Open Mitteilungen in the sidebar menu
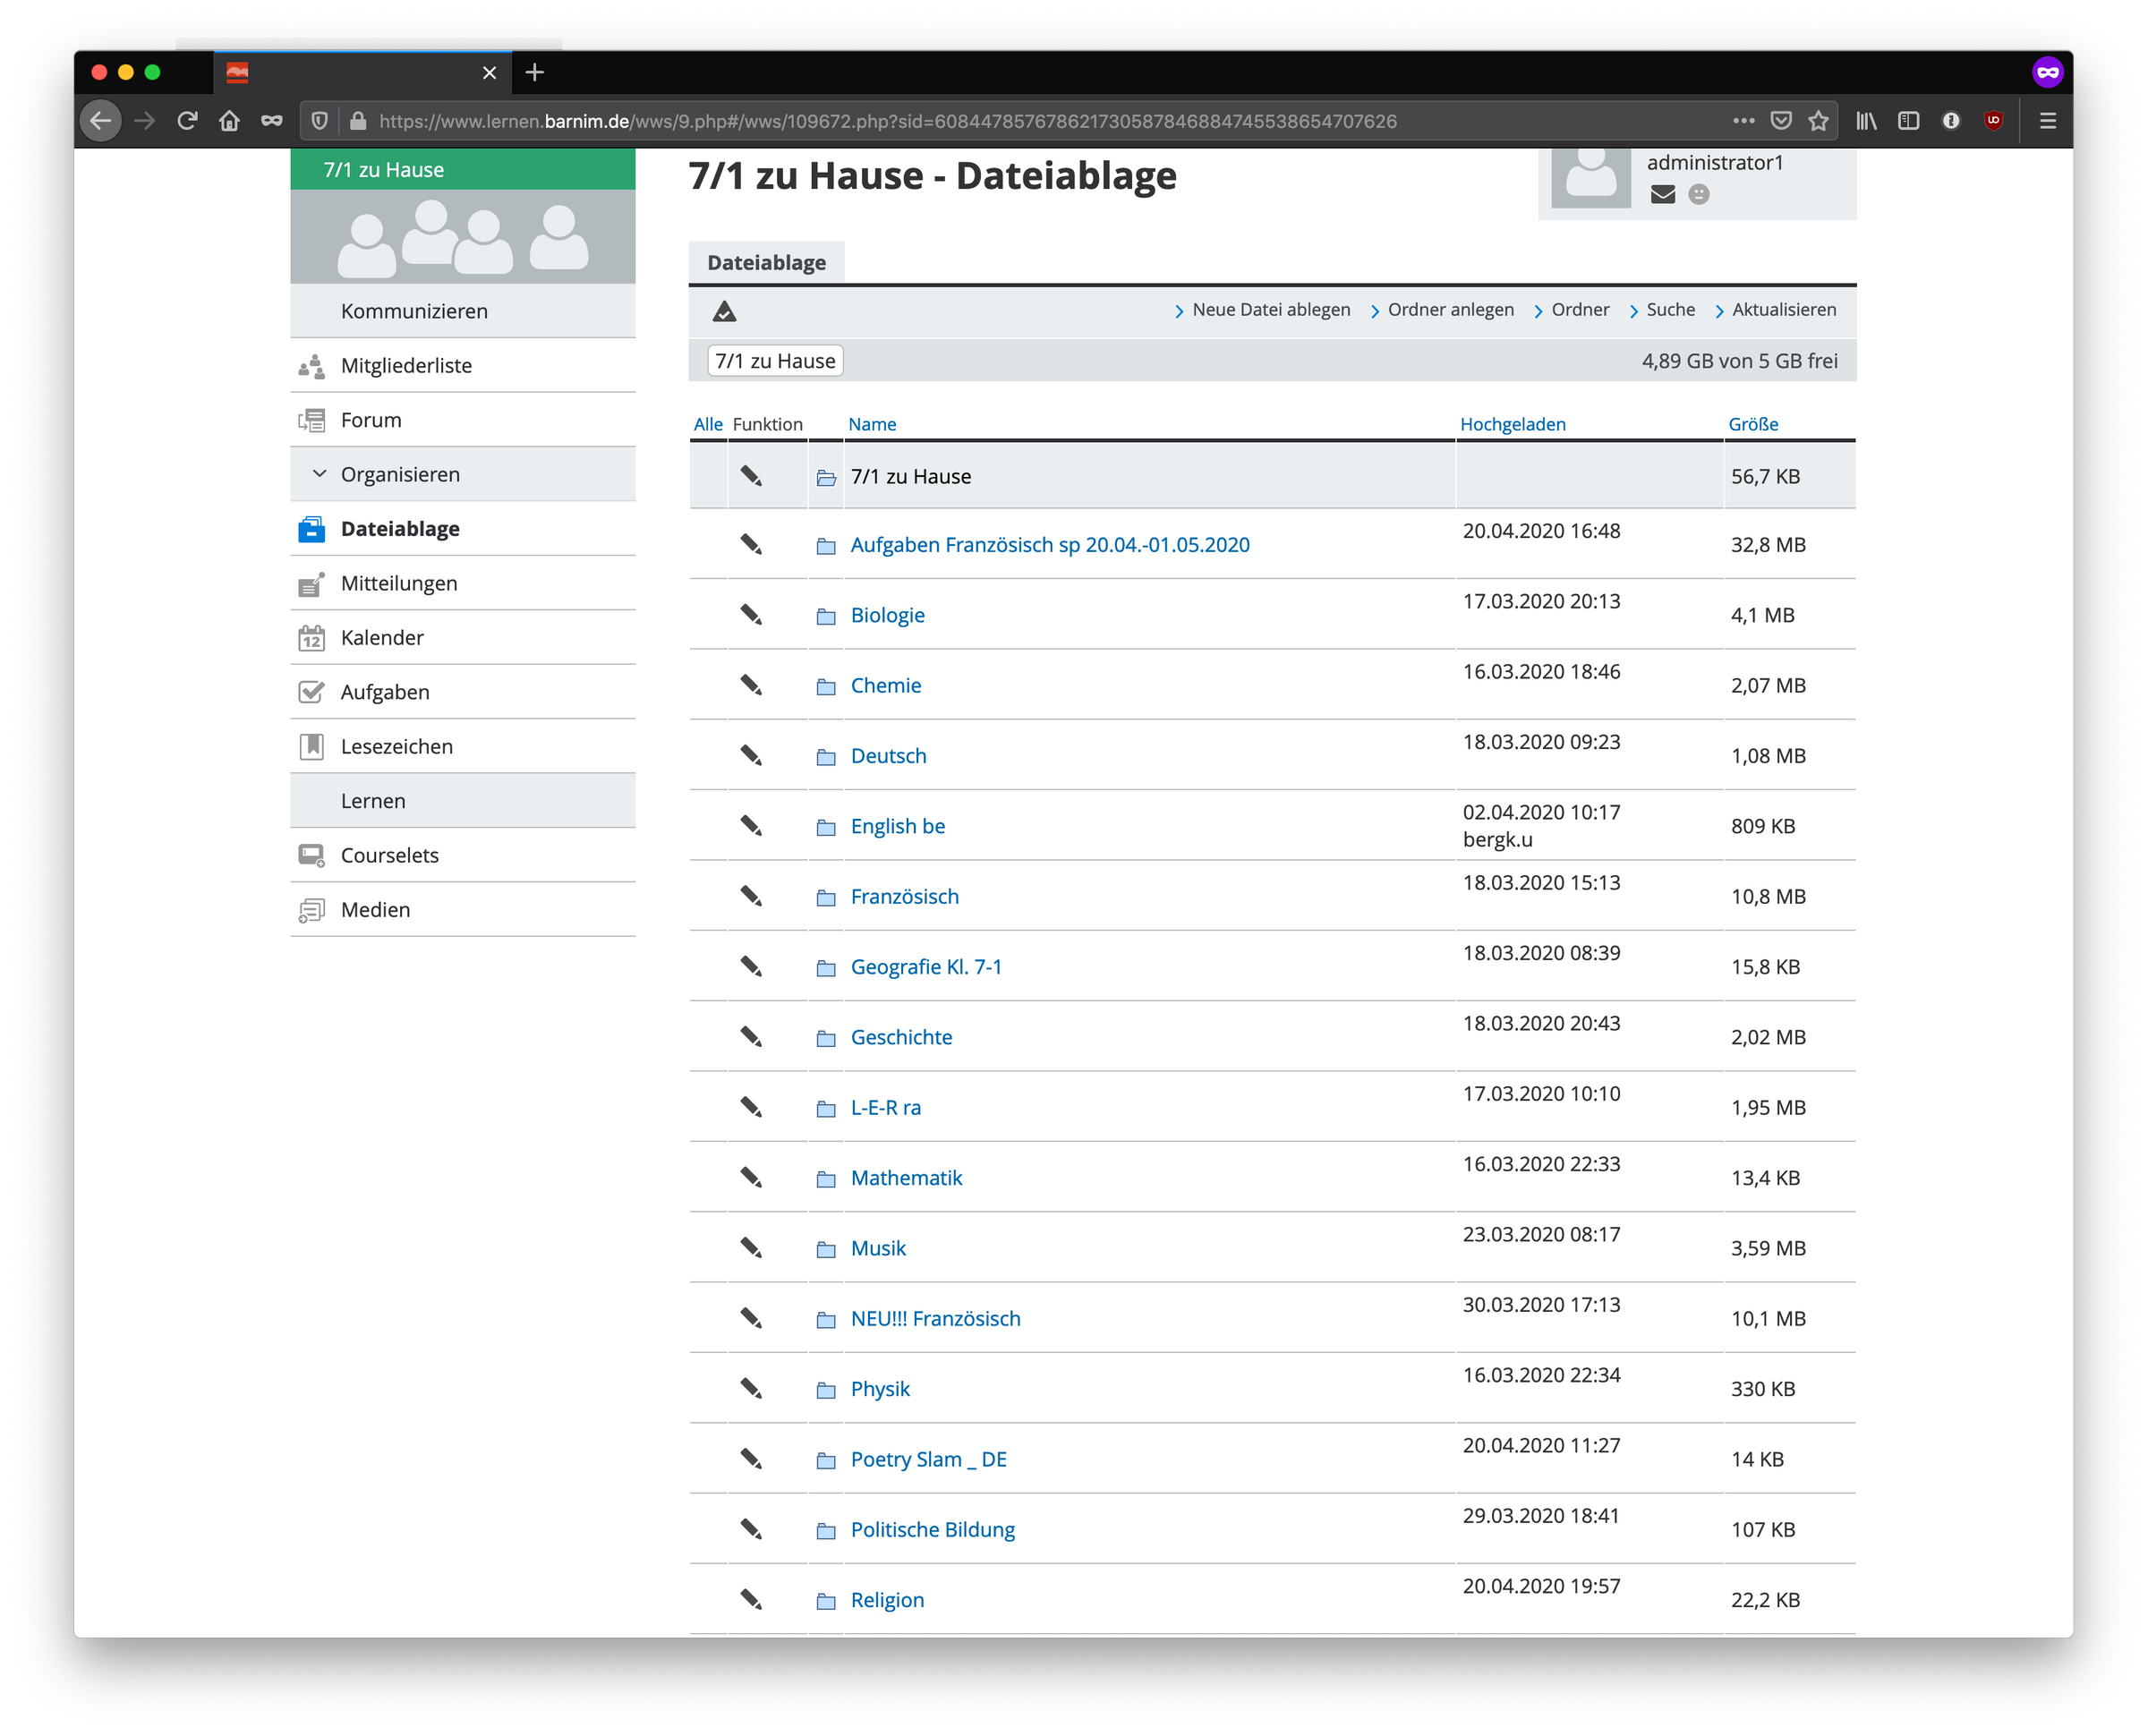The width and height of the screenshot is (2148, 1736). tap(399, 583)
